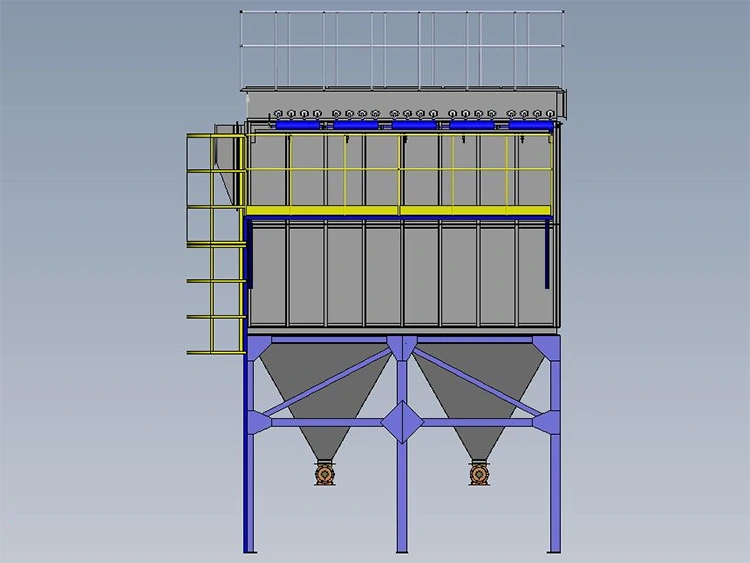Select the left hopper's orange rotary valve

pyautogui.click(x=325, y=474)
